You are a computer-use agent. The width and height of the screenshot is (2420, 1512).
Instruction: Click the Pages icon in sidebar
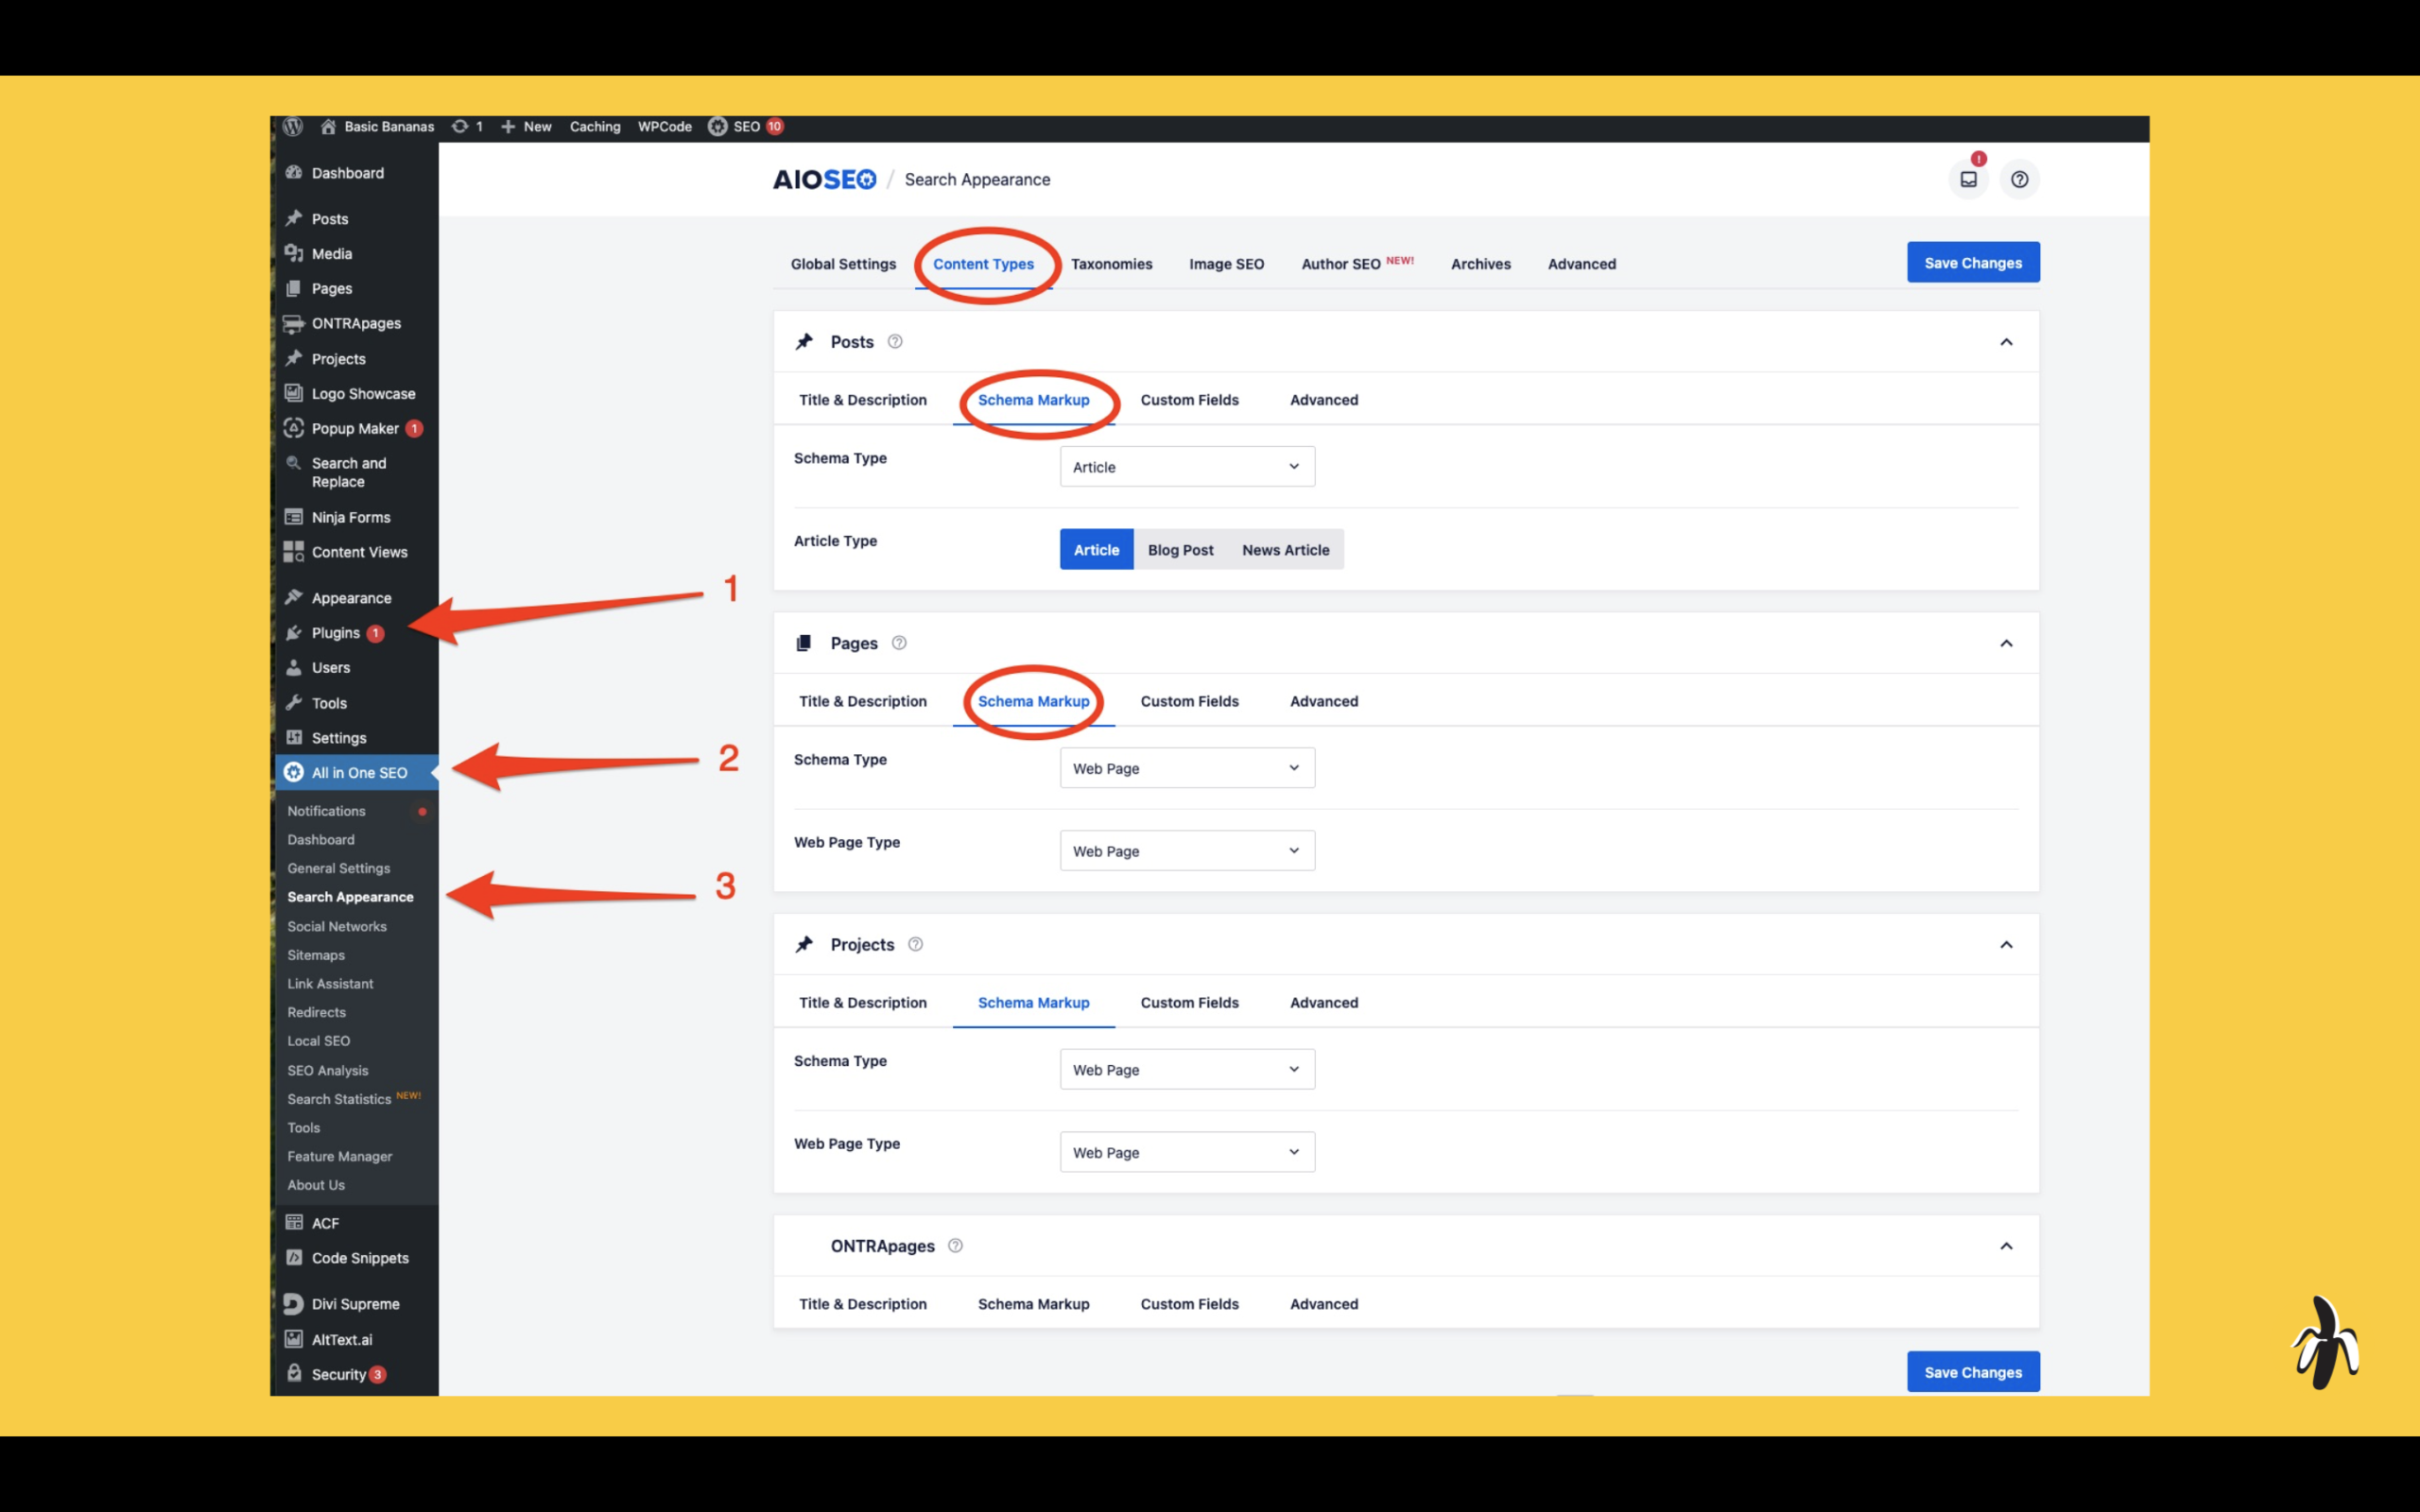pyautogui.click(x=294, y=288)
